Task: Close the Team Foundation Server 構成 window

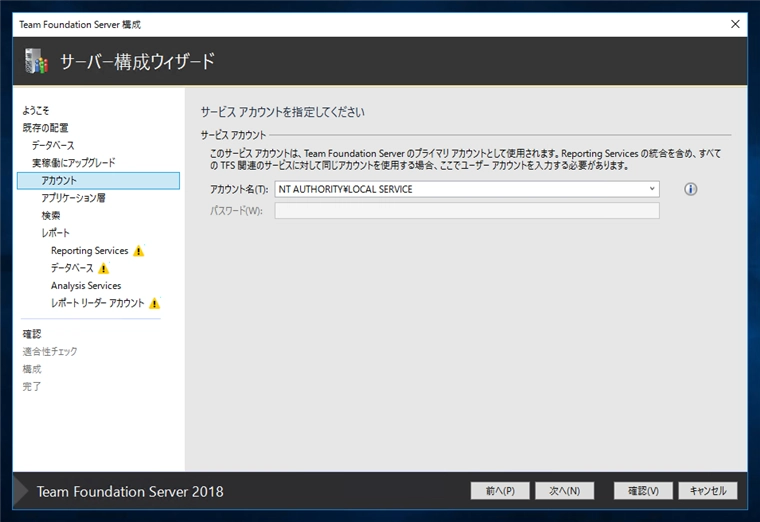Action: tap(735, 24)
